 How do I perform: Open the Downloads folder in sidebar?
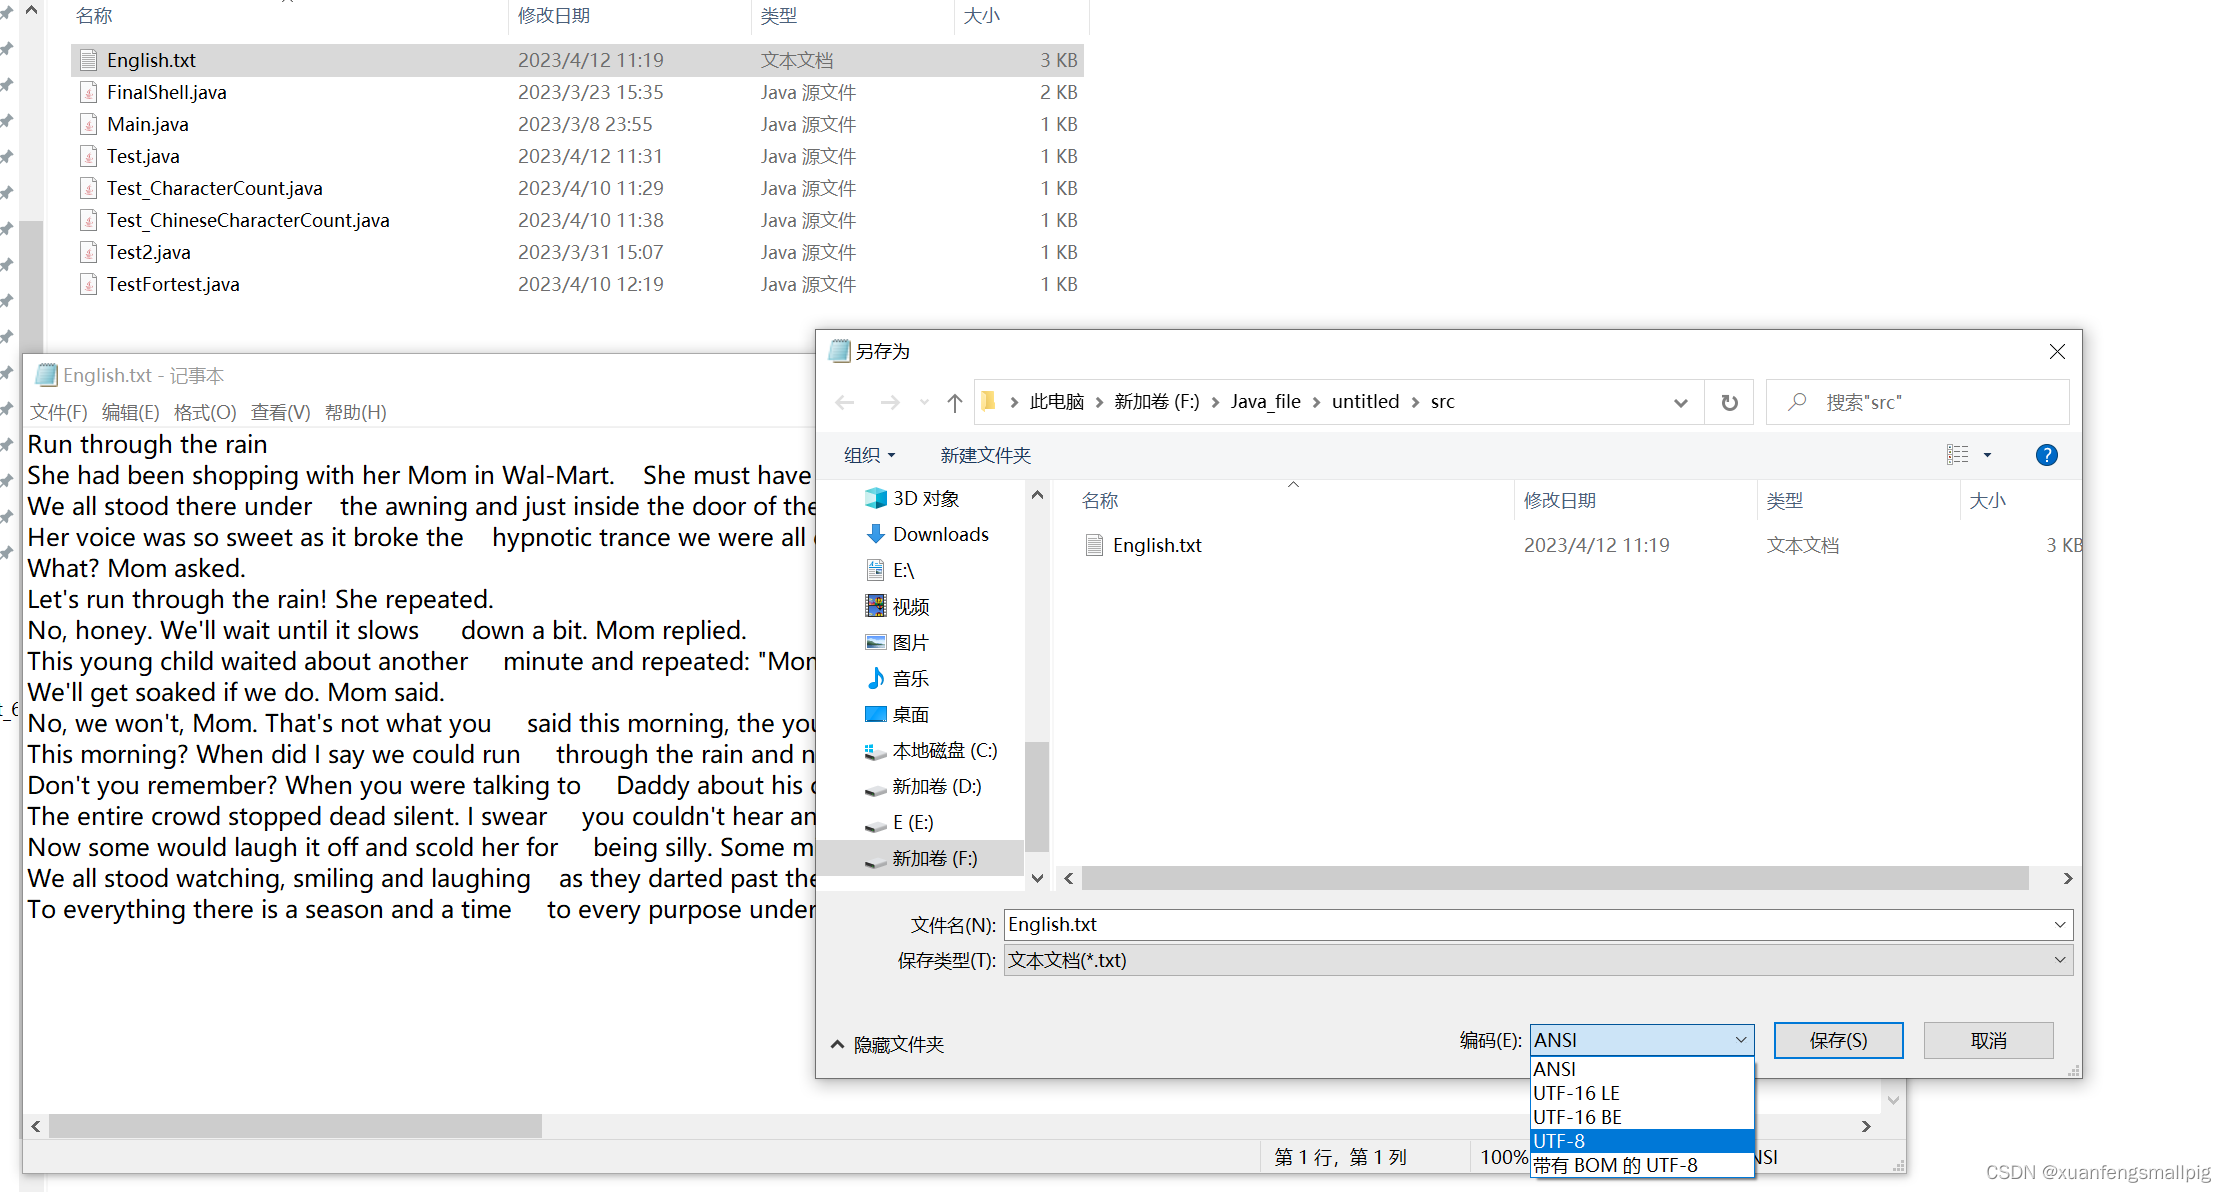pos(940,534)
